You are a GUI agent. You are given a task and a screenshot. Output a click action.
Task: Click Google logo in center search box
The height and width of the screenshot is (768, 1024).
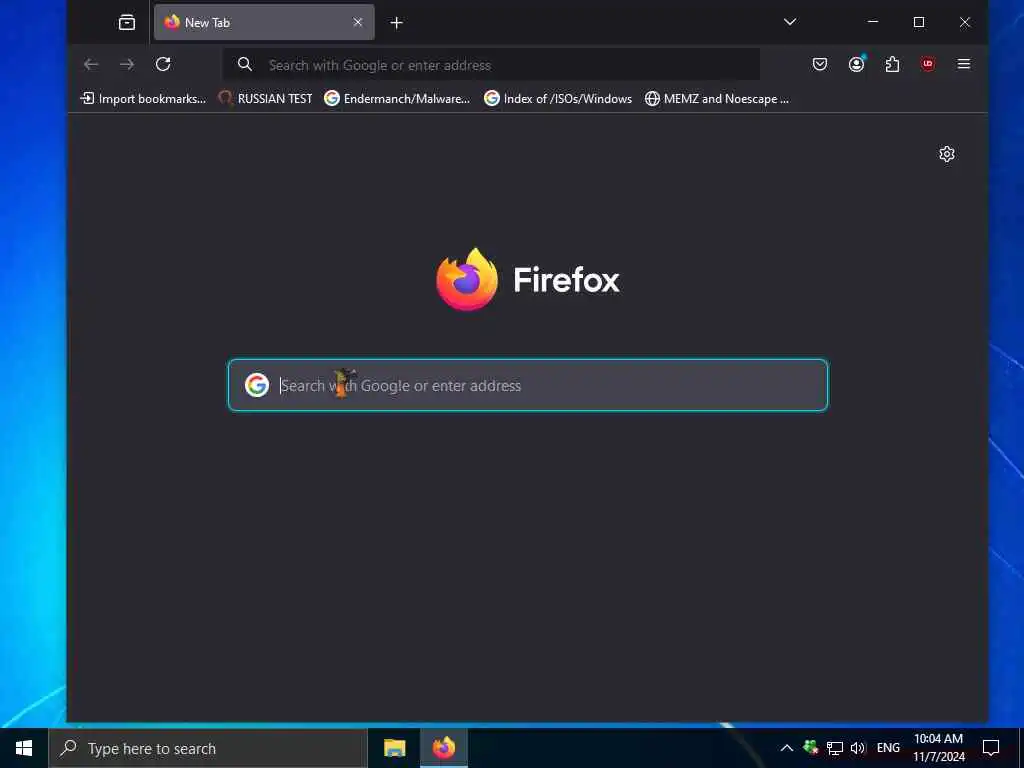pos(257,385)
